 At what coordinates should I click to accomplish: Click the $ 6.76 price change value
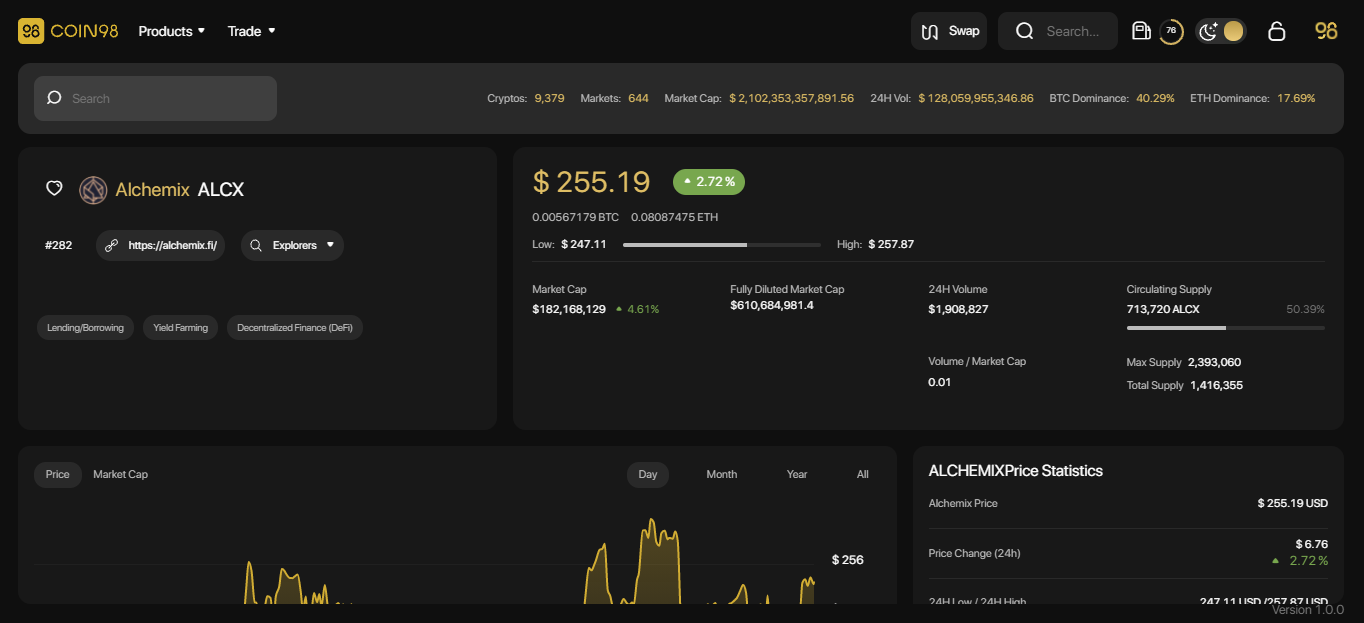(1311, 544)
